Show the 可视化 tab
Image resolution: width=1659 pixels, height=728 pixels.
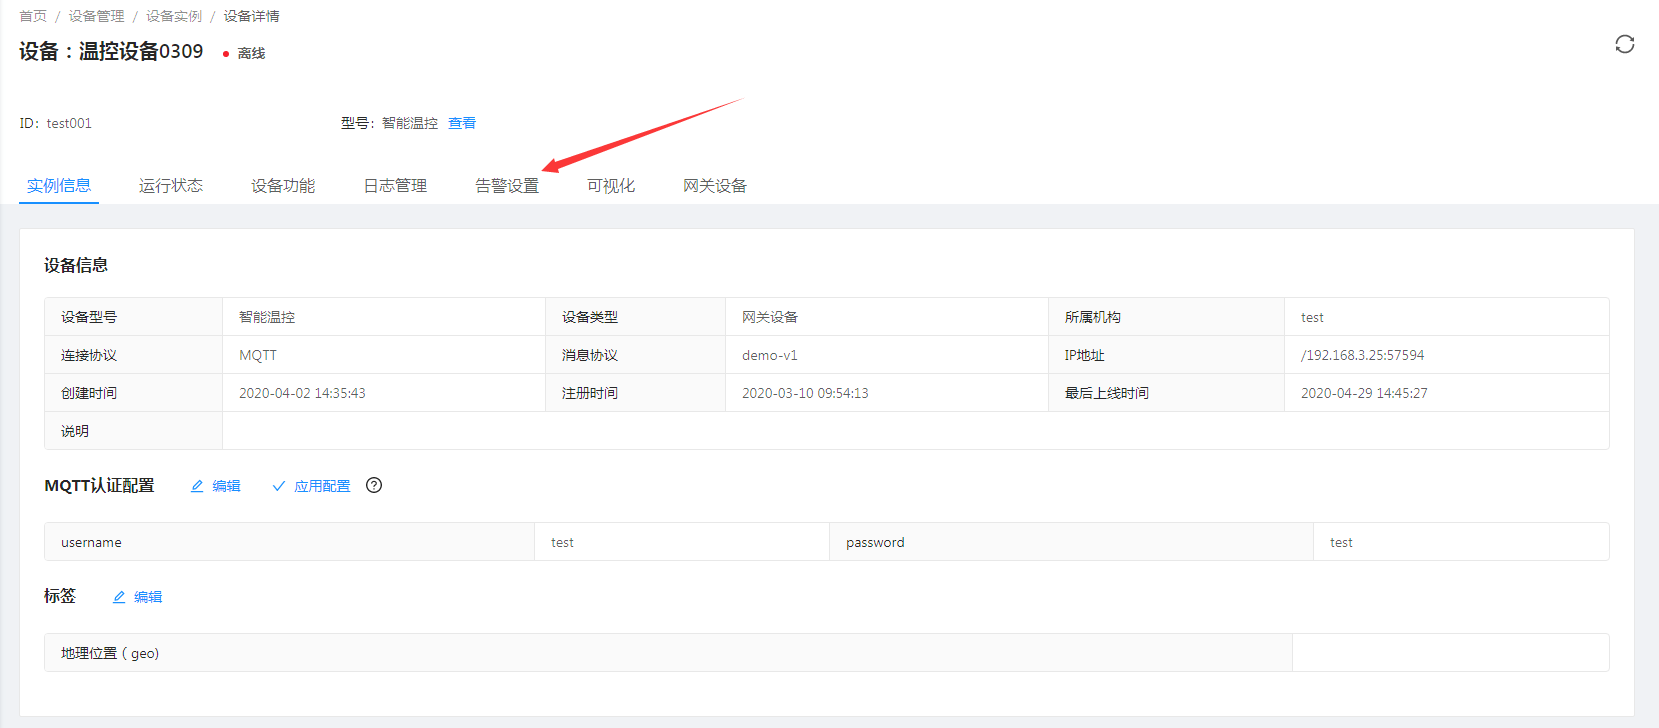pos(611,185)
